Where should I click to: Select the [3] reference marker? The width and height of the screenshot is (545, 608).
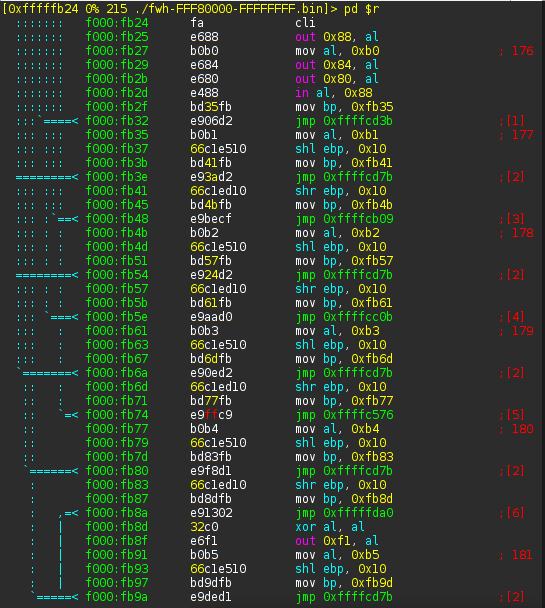(x=512, y=219)
